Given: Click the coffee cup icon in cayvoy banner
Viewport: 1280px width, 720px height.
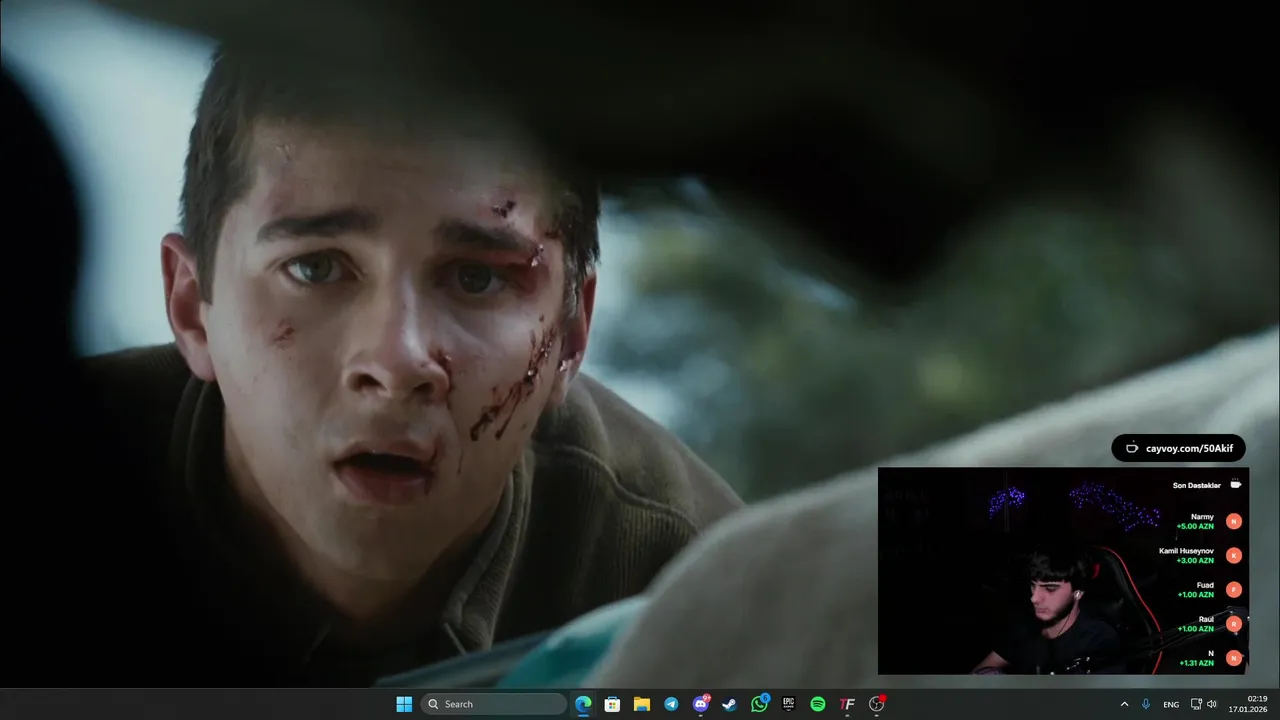Looking at the screenshot, I should [x=1132, y=448].
